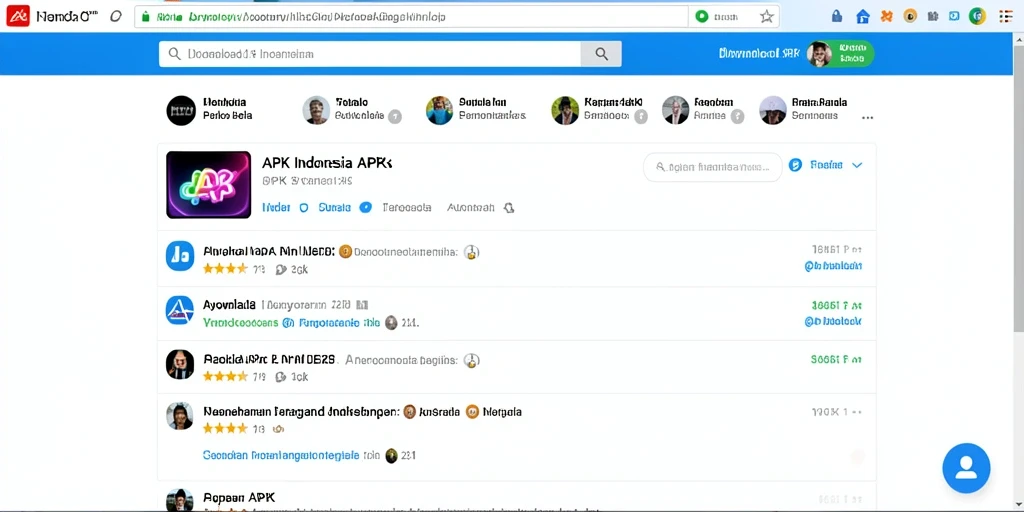Open the black circle profile in the profile row
Screen dimensions: 1024x512
click(x=181, y=110)
